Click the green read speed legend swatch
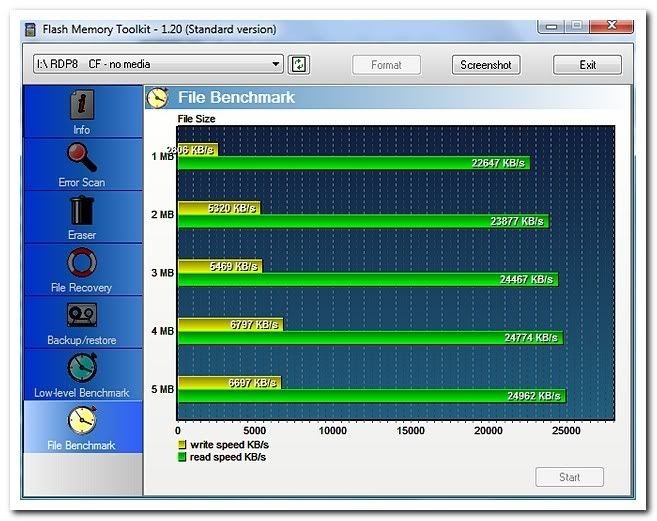 click(x=182, y=457)
